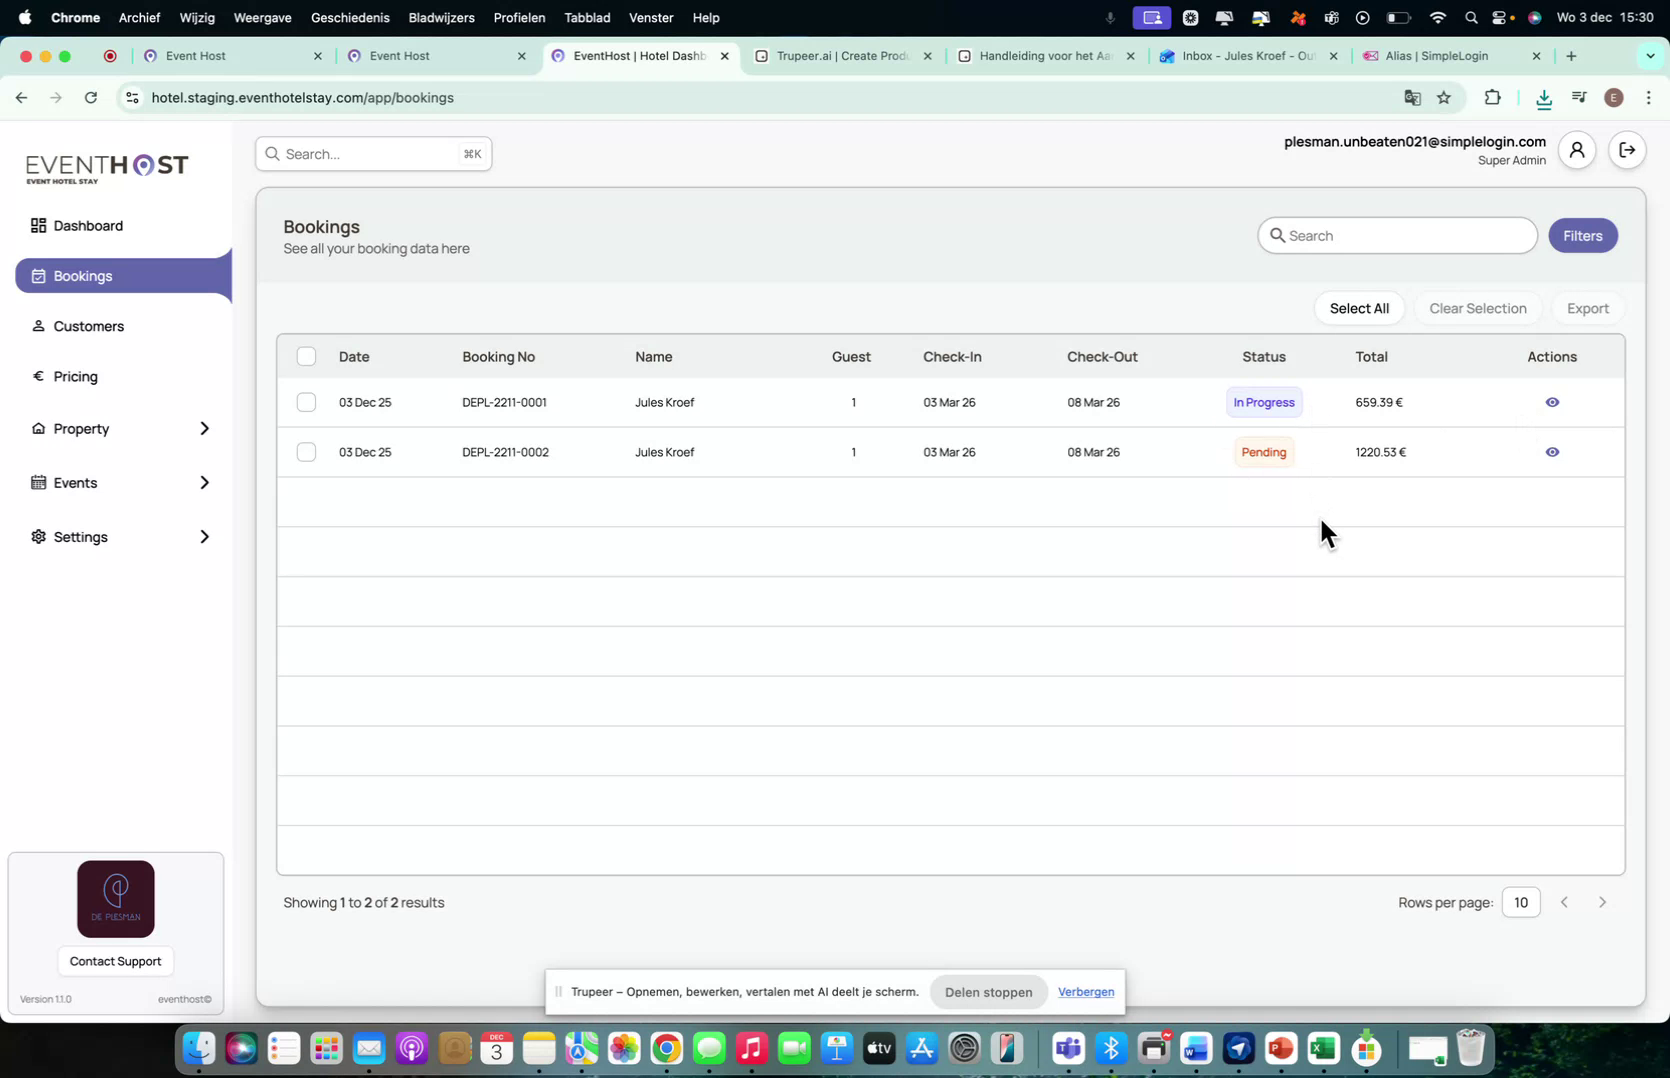1670x1078 pixels.
Task: Click inside the bookings search field
Action: 1397,235
